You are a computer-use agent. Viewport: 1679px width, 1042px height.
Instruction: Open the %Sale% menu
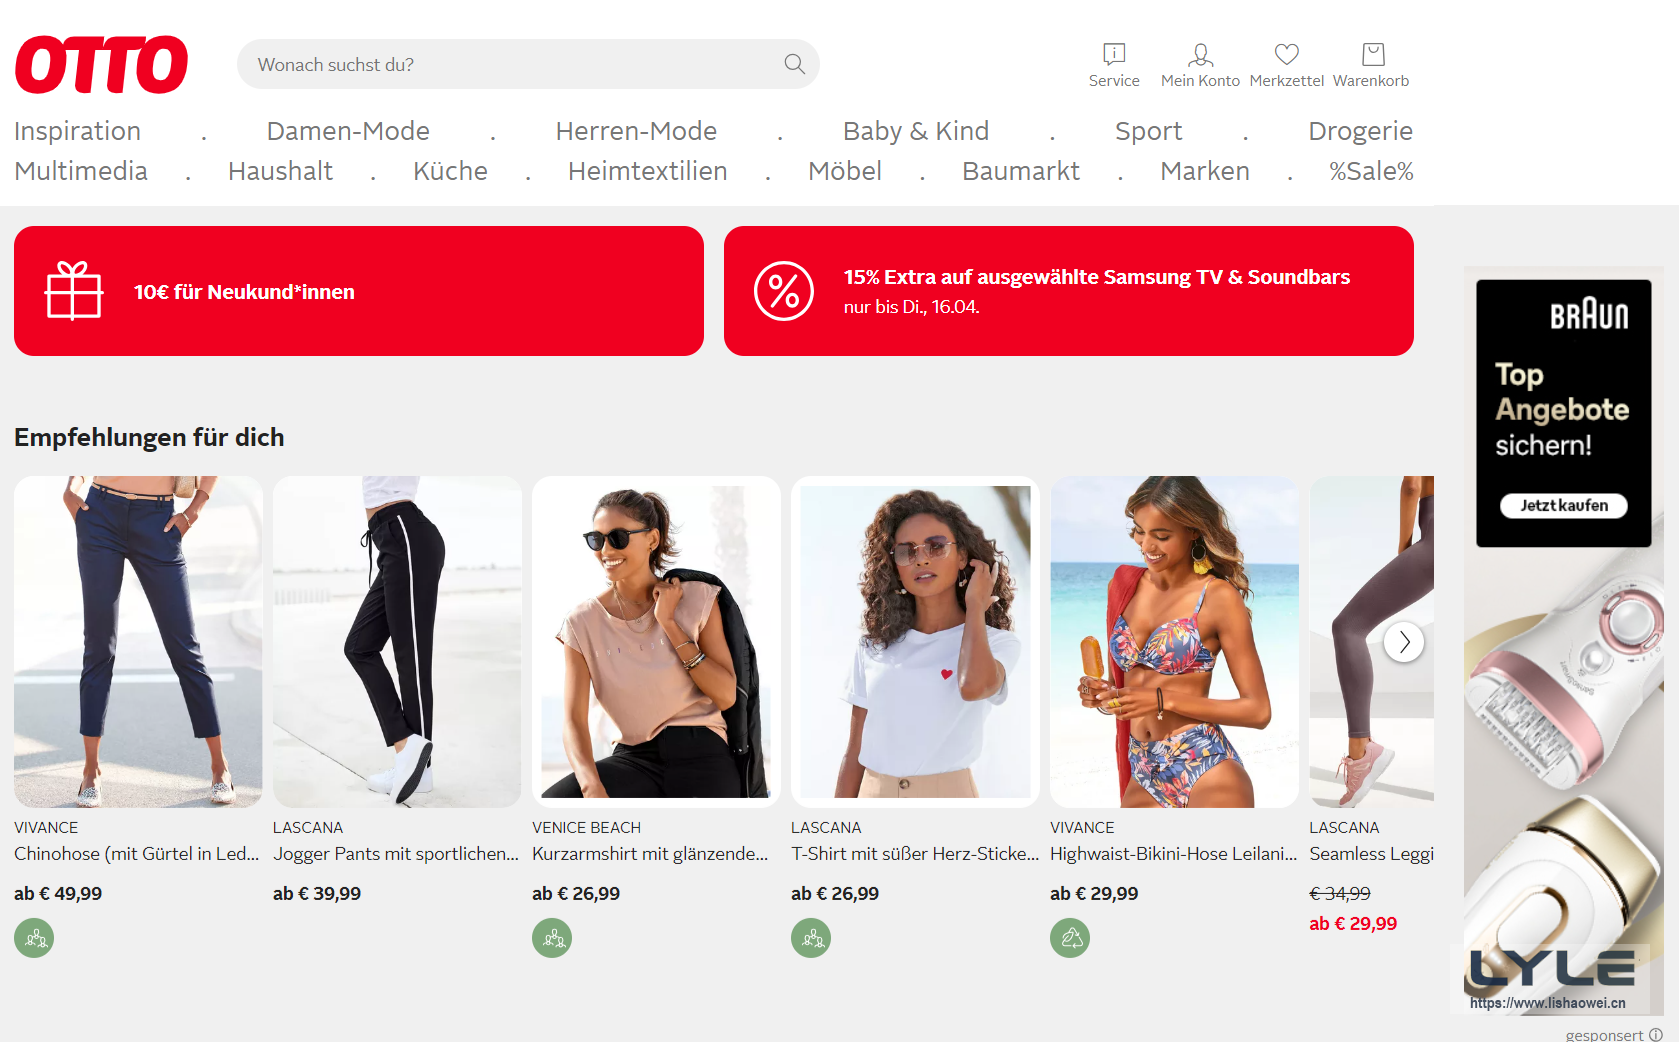point(1371,171)
